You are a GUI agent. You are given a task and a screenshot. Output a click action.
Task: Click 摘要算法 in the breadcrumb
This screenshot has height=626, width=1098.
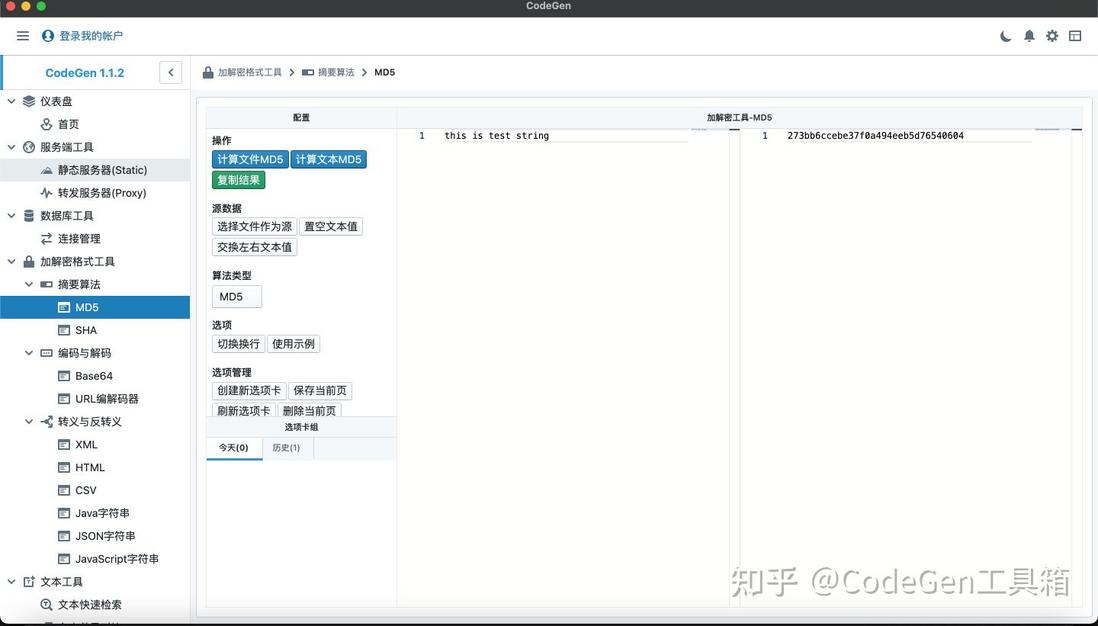[x=336, y=72]
